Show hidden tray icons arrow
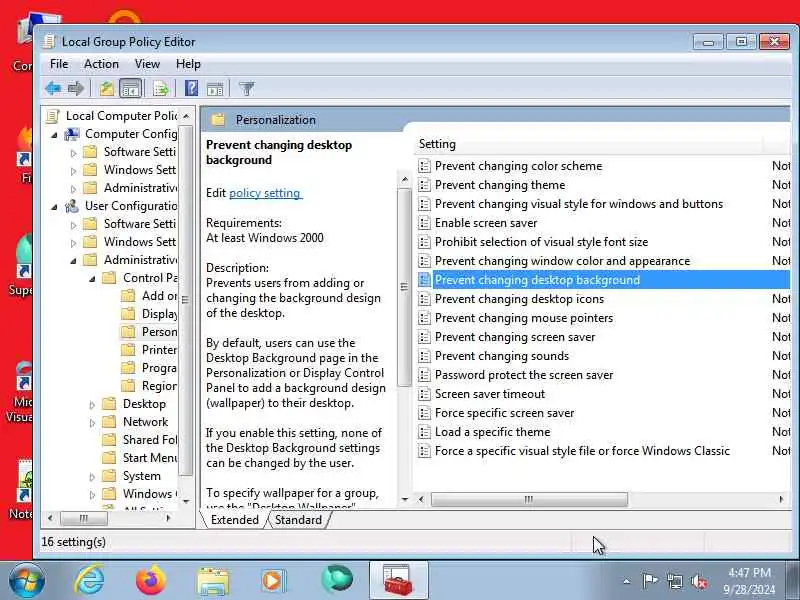This screenshot has height=600, width=800. pos(627,581)
